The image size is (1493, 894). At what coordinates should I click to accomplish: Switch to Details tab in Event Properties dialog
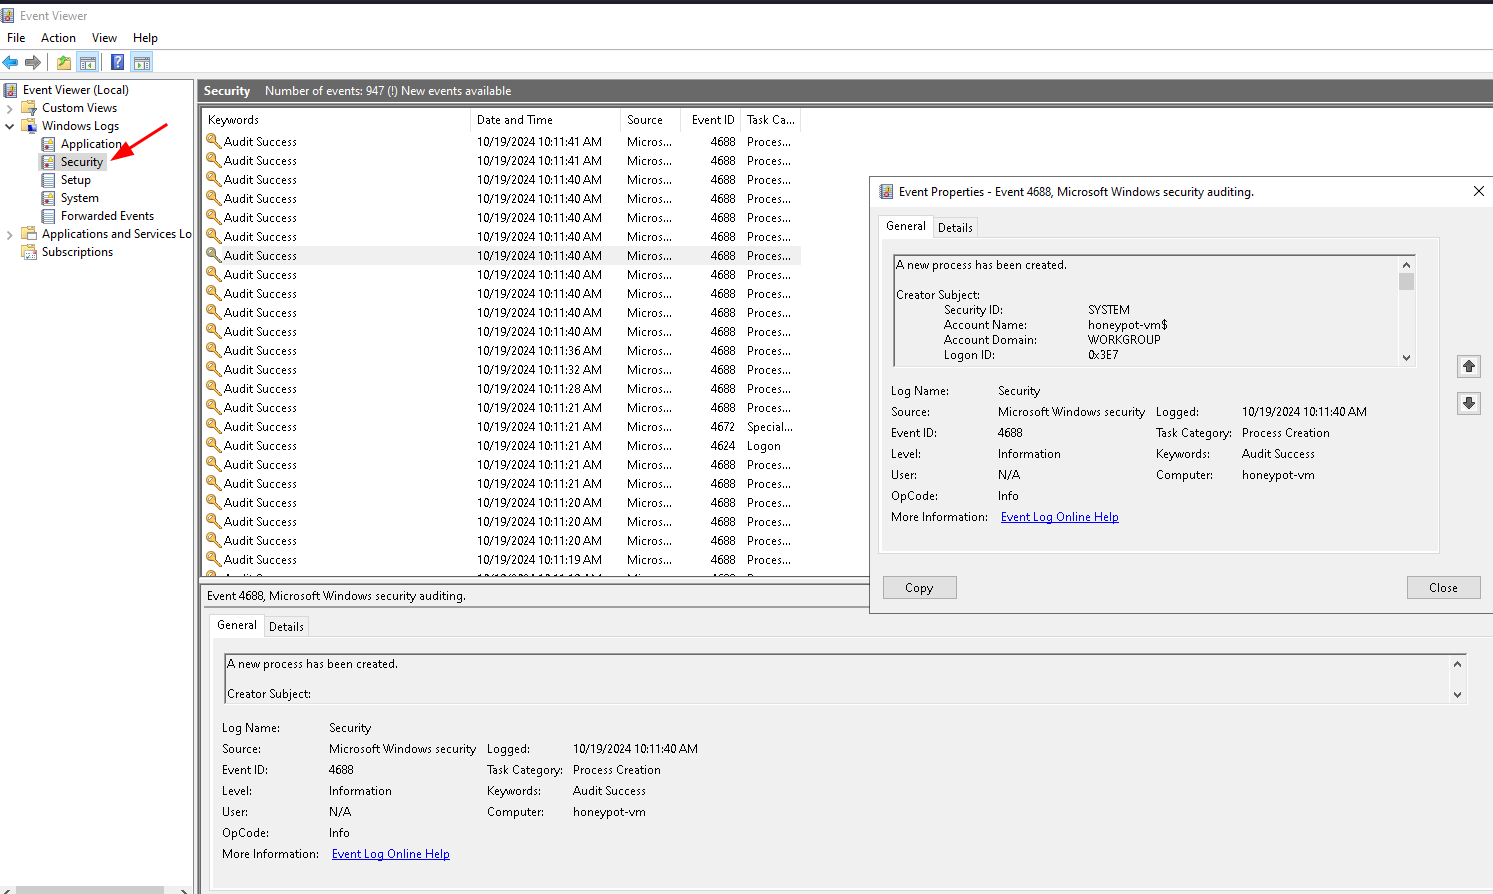pyautogui.click(x=955, y=228)
